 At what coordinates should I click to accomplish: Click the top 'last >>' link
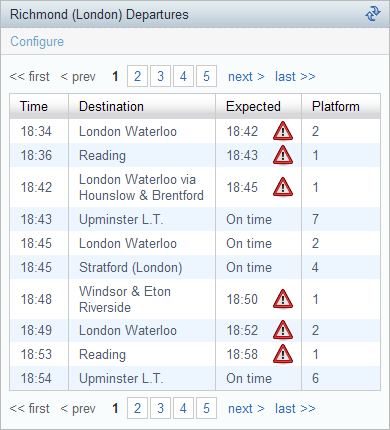[295, 77]
